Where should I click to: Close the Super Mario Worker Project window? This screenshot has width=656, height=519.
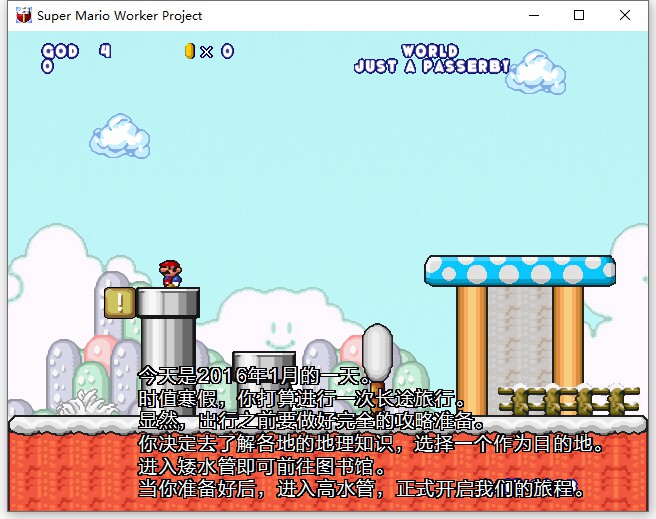pos(625,15)
